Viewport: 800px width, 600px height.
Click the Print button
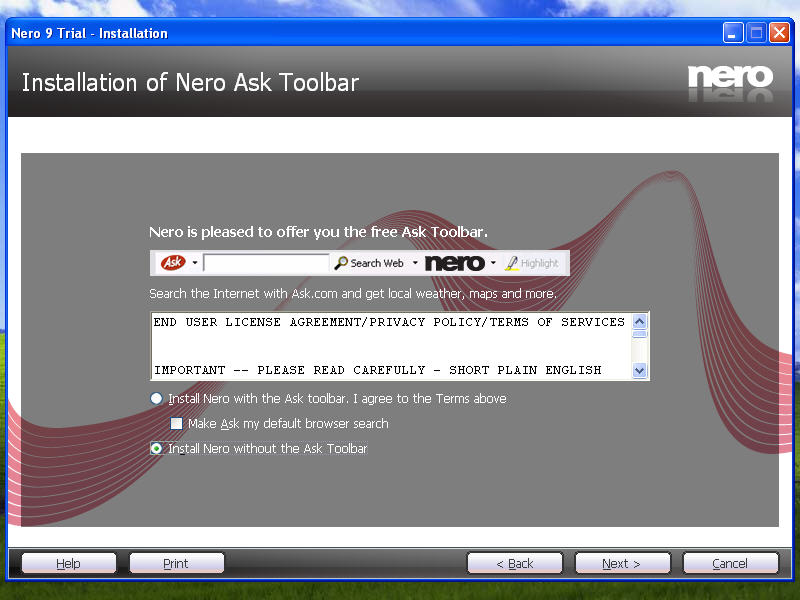coord(176,563)
